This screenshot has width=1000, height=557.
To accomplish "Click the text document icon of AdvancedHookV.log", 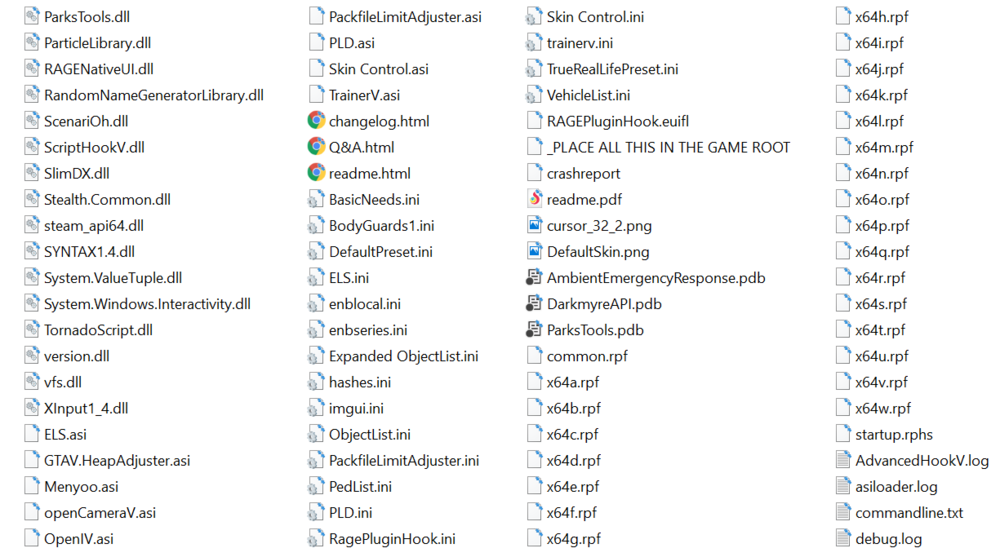I will 843,460.
